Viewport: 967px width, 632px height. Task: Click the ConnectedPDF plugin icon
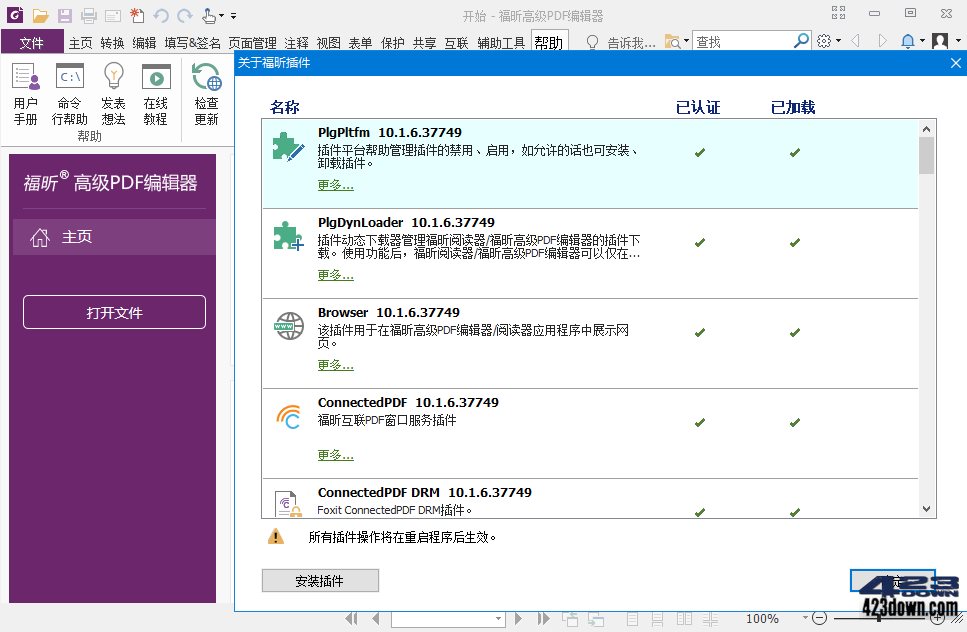click(288, 415)
